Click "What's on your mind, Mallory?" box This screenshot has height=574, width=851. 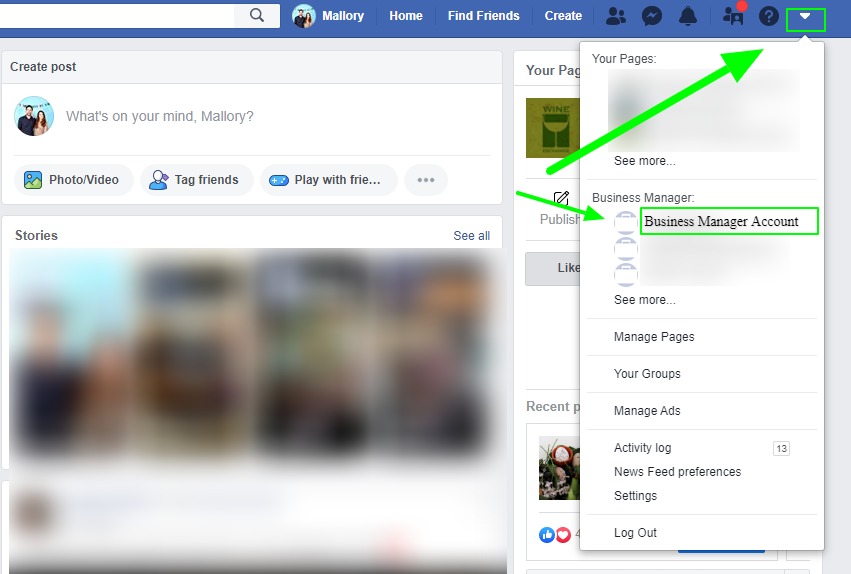click(160, 116)
